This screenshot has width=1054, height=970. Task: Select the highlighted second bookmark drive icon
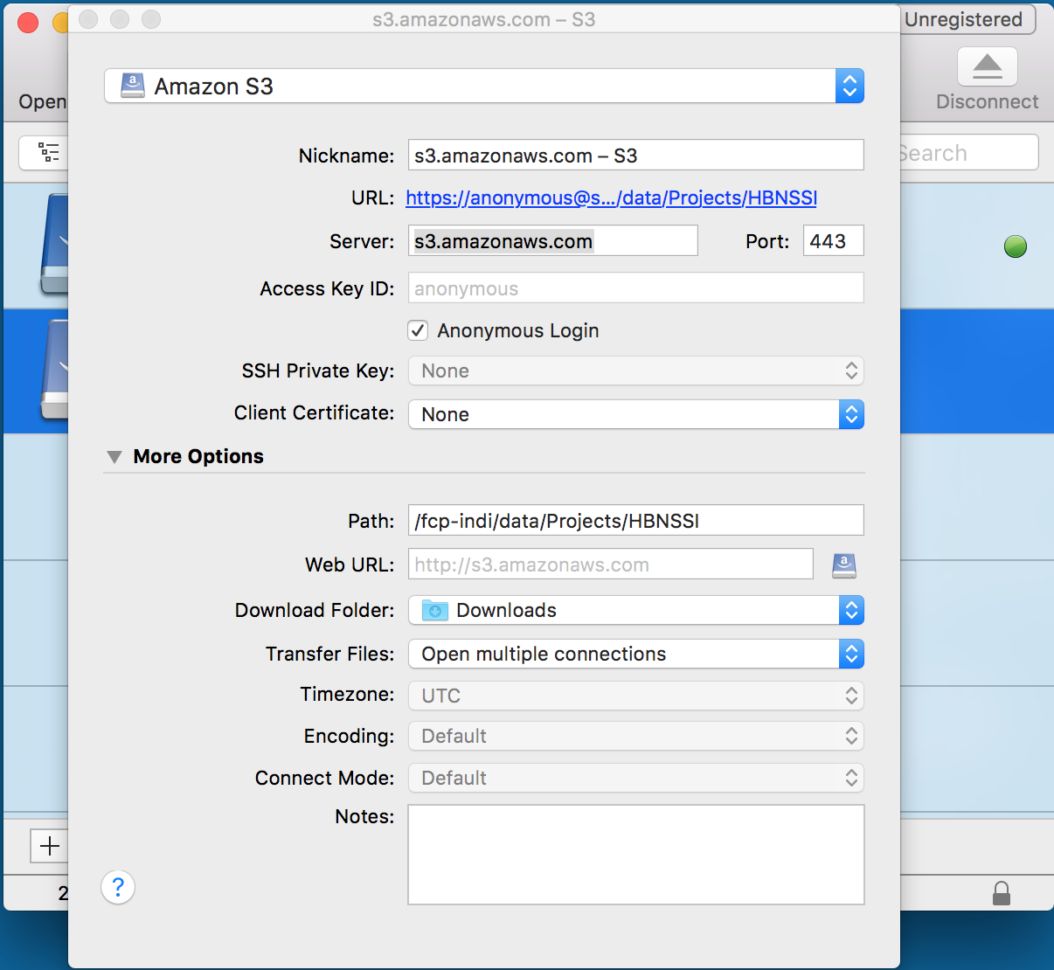54,370
